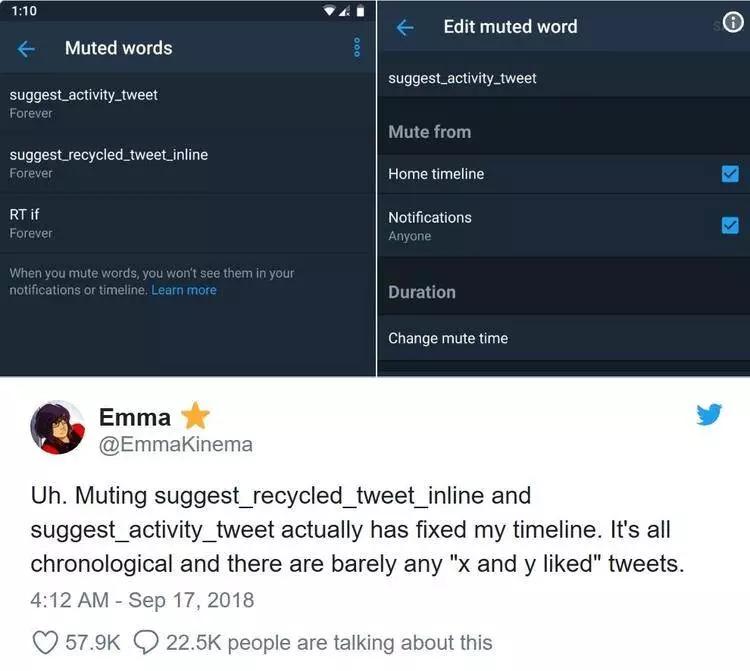The image size is (750, 671).
Task: Open replies via speech bubble icon
Action: [x=146, y=641]
